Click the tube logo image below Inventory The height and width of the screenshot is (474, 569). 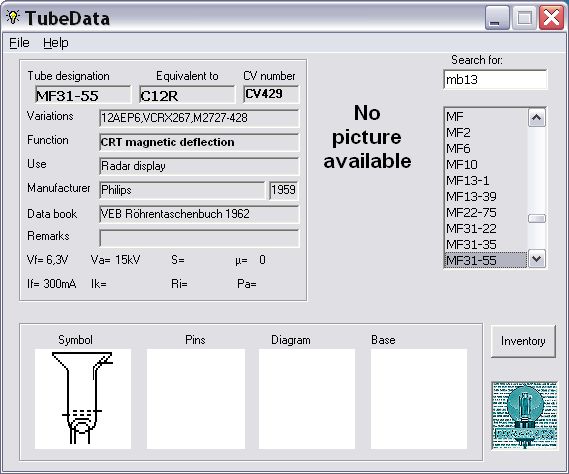coord(524,415)
